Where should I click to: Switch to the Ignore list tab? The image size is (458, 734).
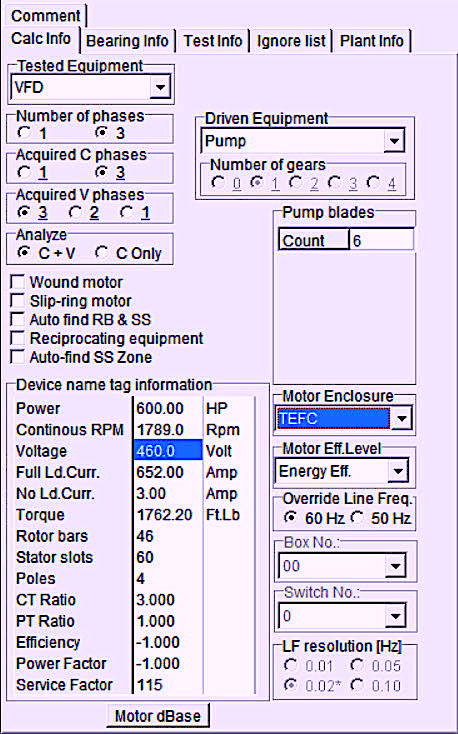291,41
